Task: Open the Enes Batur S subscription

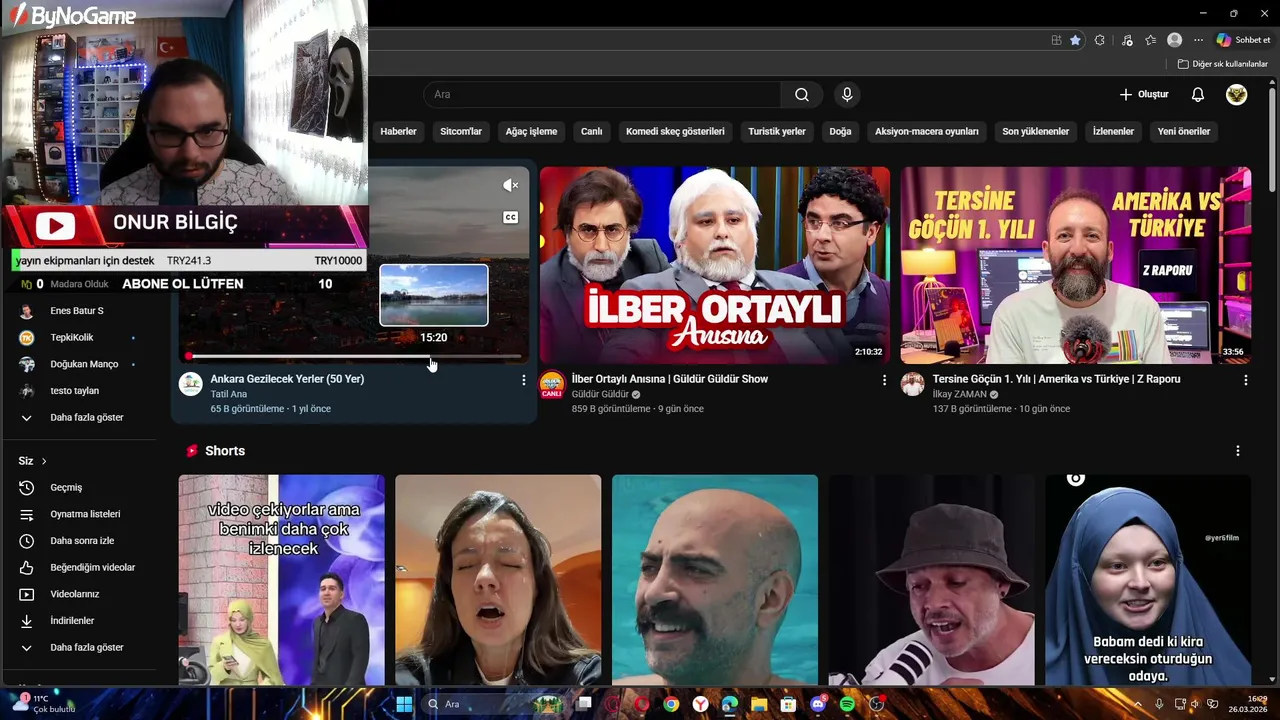Action: [78, 311]
